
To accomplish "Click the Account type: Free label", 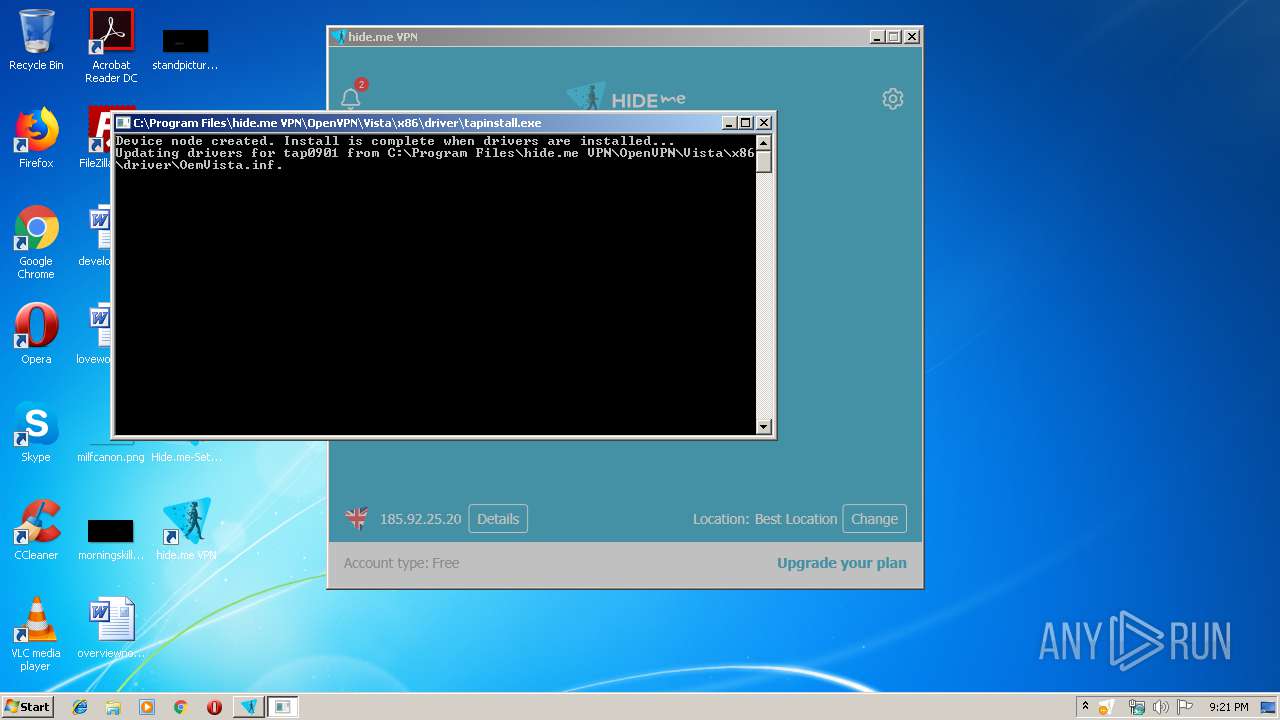I will 402,563.
